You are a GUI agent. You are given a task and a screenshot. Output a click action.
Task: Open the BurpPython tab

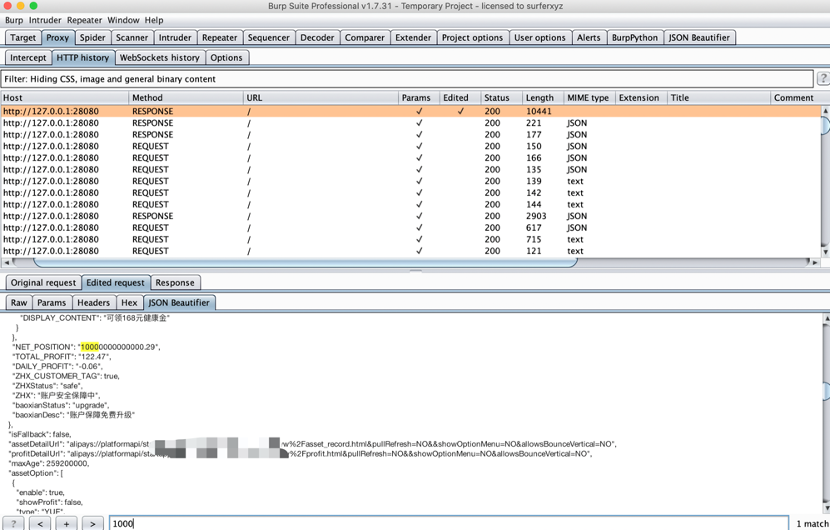(635, 38)
